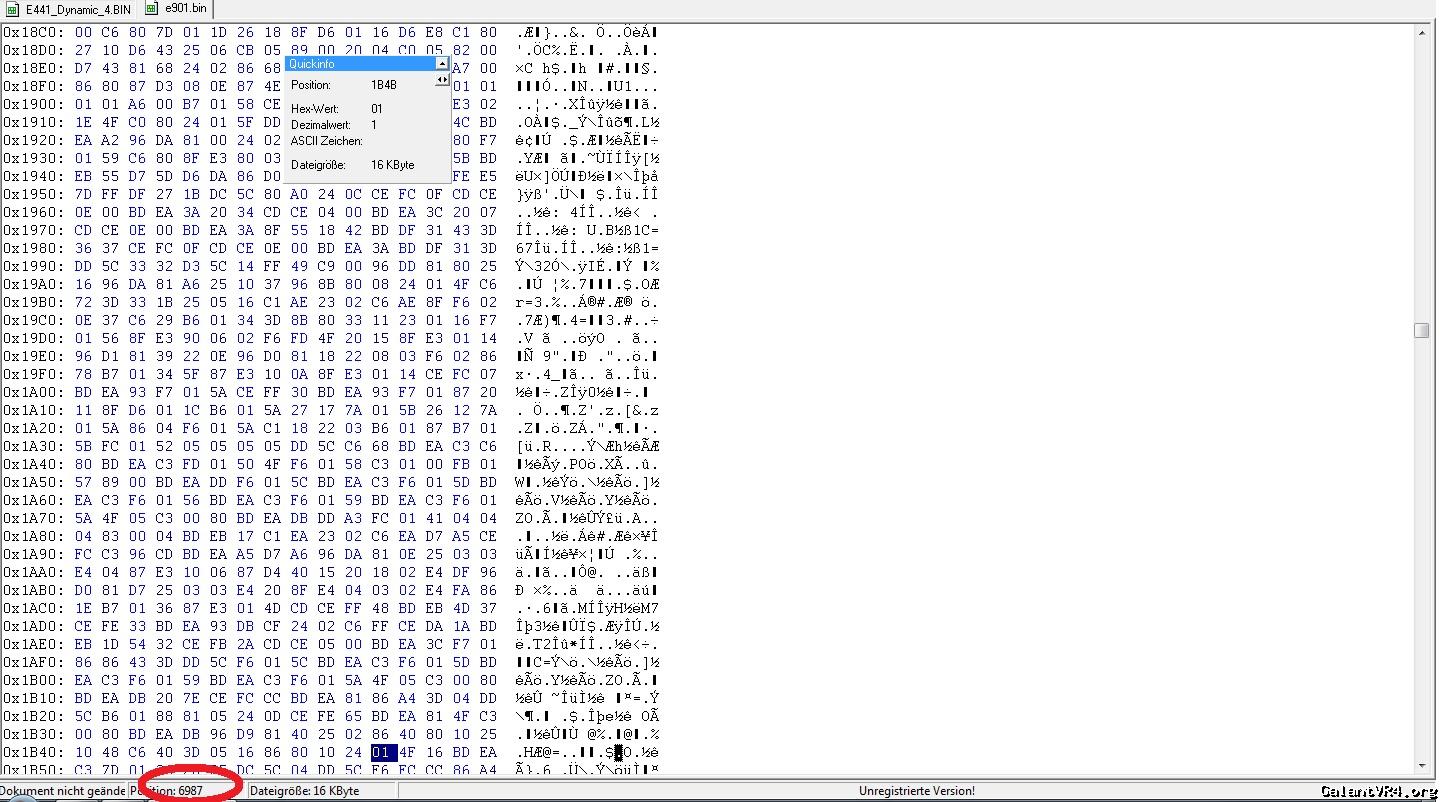Click the left-right arrows button in Quickinfo
The height and width of the screenshot is (802, 1440).
click(441, 80)
